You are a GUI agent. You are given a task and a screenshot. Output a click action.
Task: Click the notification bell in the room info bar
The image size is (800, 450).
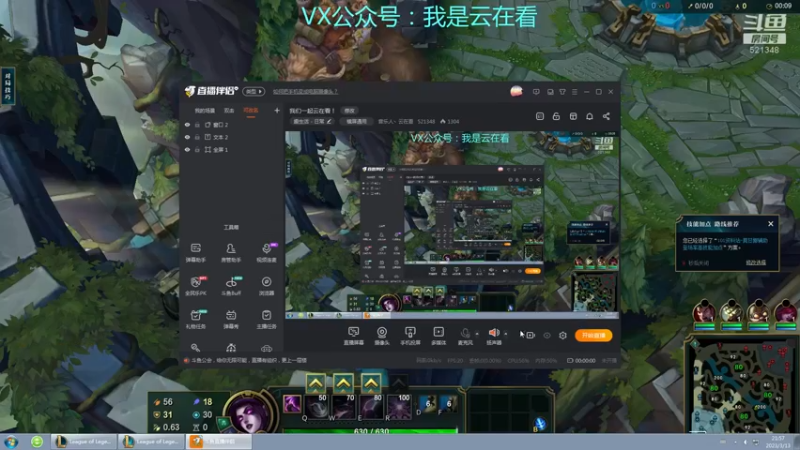589,116
